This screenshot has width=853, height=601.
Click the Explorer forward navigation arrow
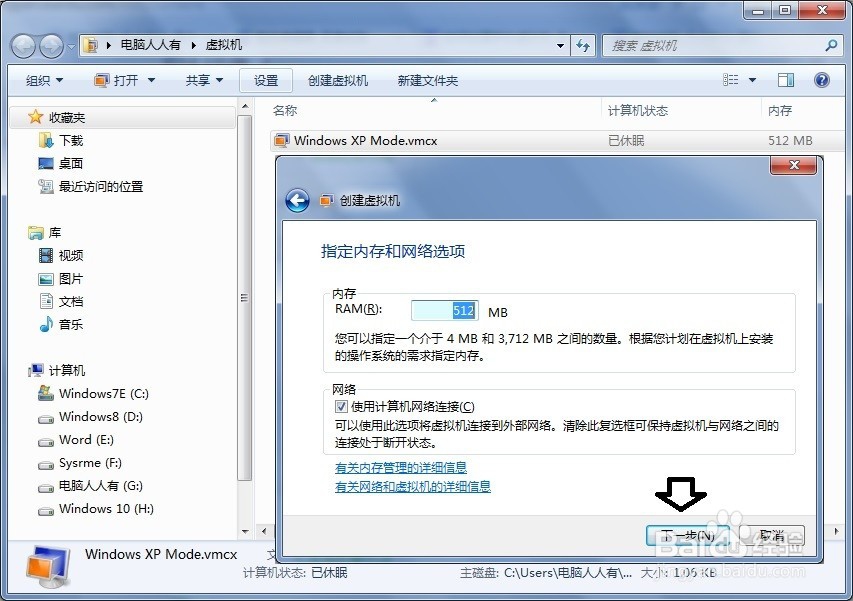point(51,46)
